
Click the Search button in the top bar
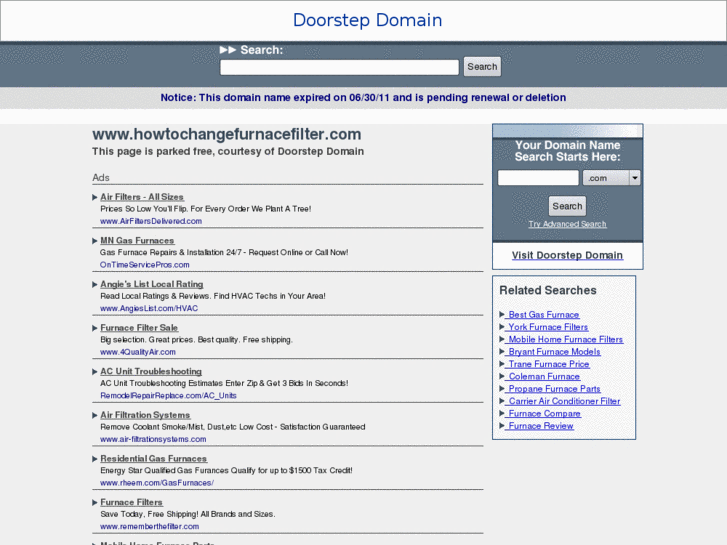[x=482, y=67]
